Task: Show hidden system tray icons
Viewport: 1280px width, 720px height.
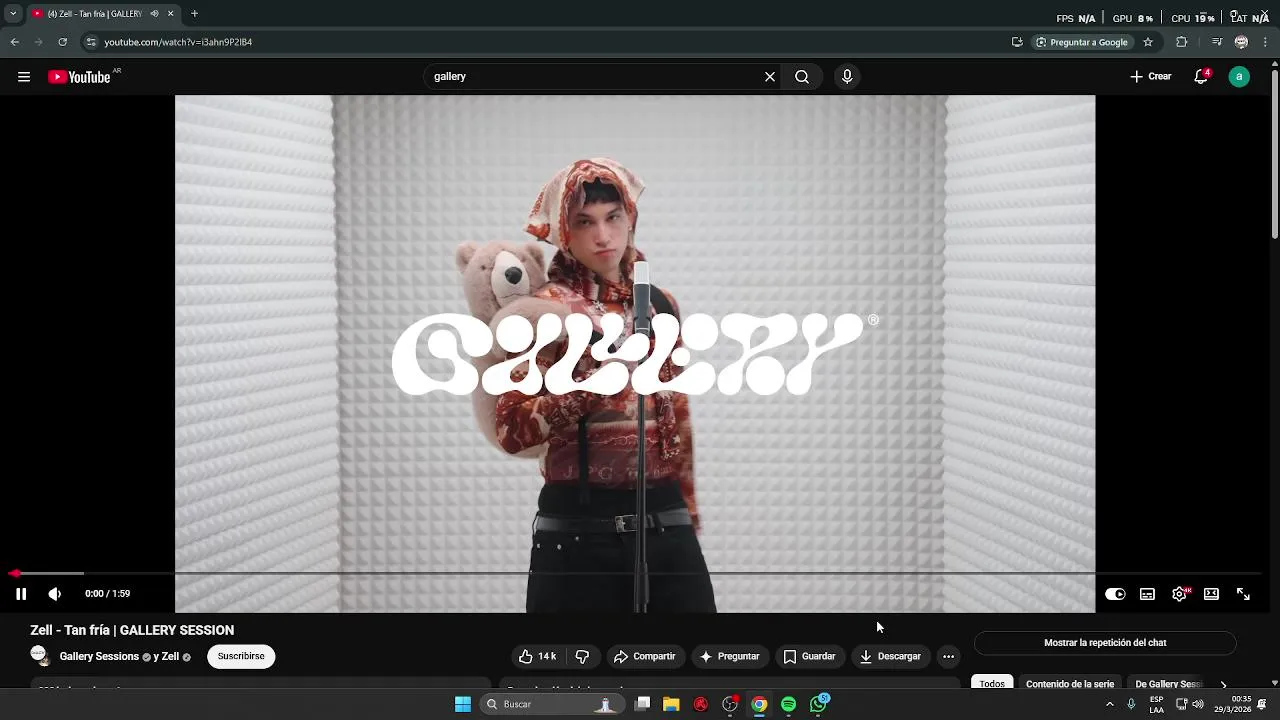Action: coord(1109,704)
